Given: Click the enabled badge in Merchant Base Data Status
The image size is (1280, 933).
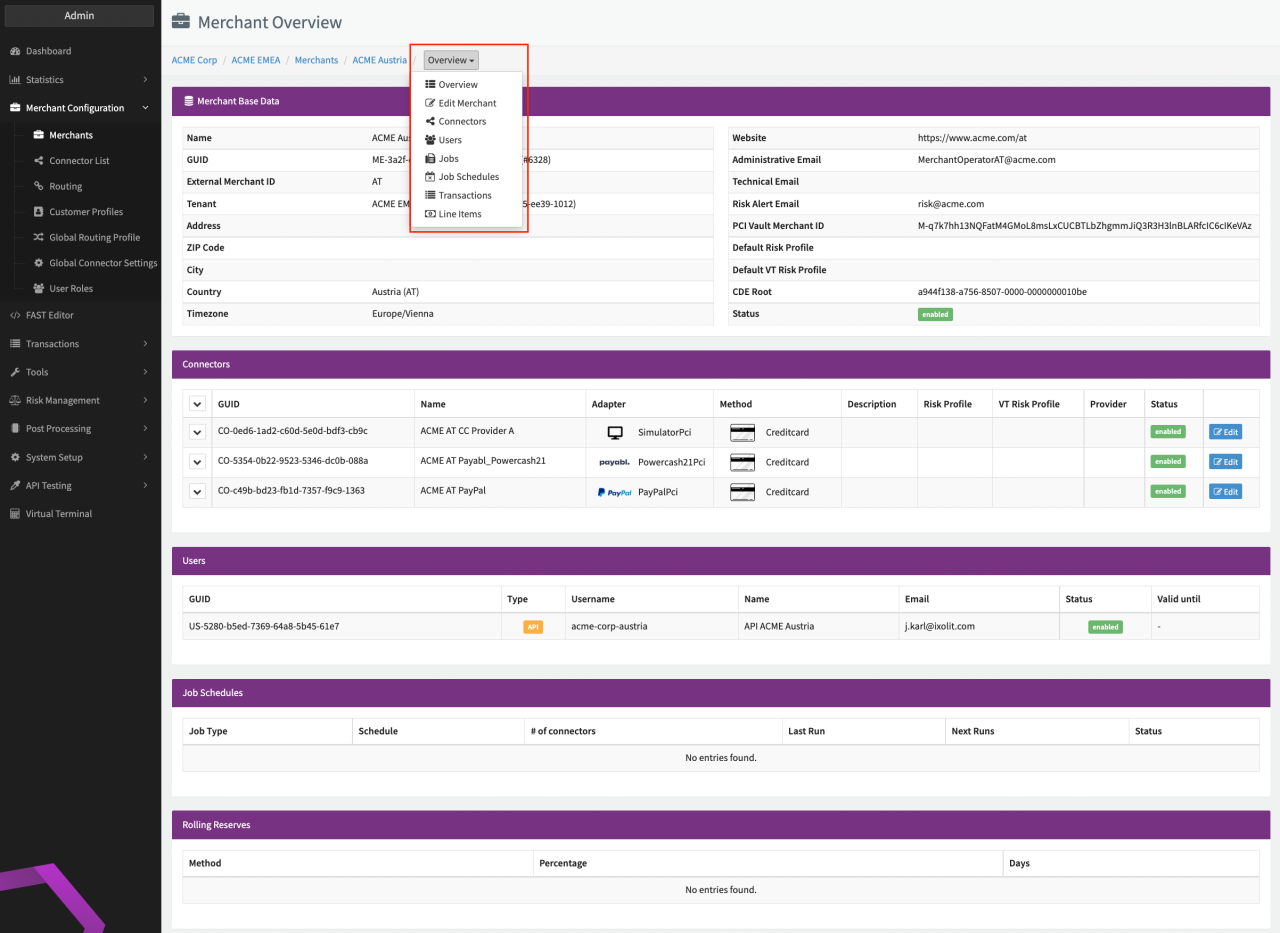Looking at the screenshot, I should (934, 313).
